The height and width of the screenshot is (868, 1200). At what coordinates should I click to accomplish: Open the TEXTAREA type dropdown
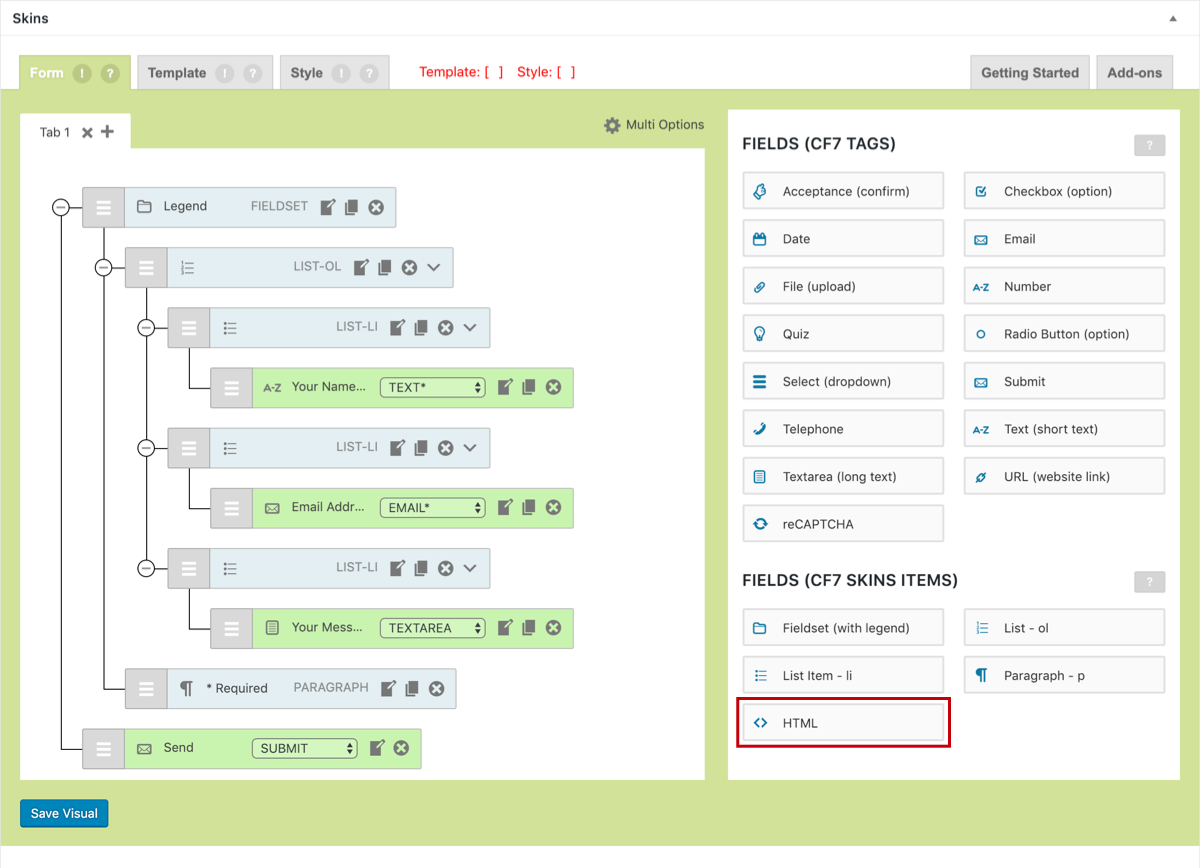pos(432,628)
